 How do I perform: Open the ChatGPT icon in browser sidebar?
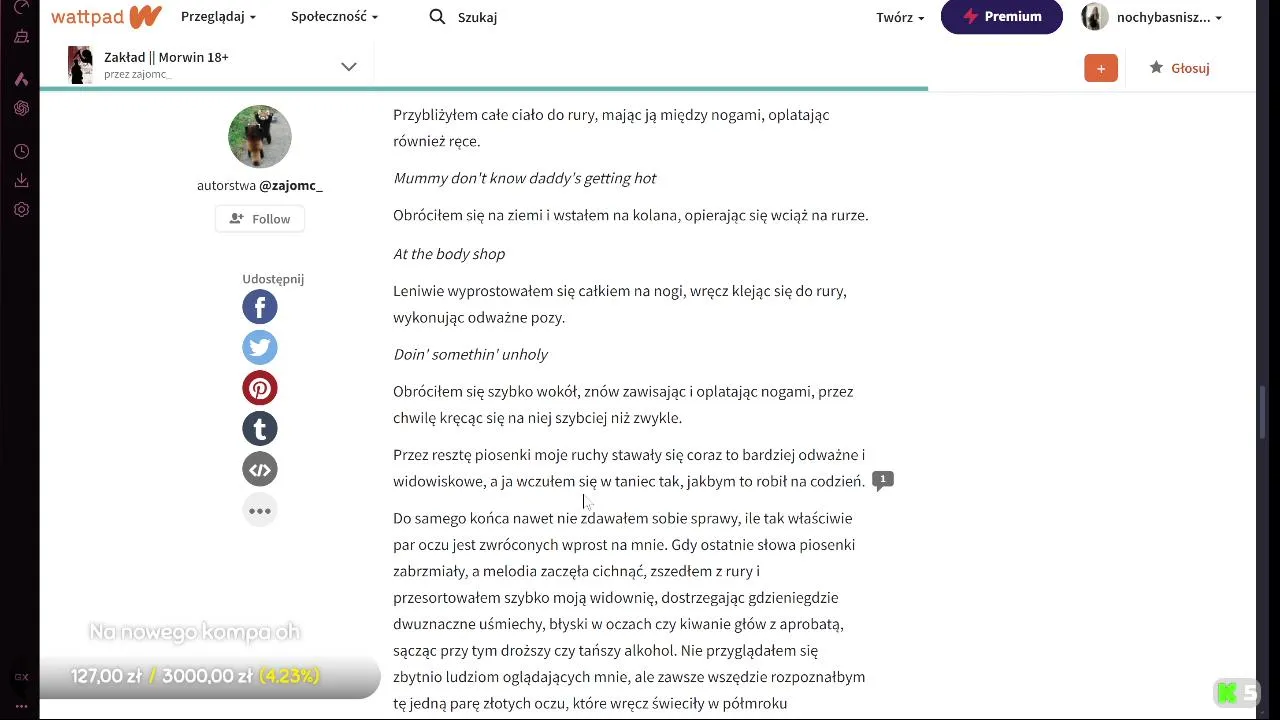(x=22, y=108)
